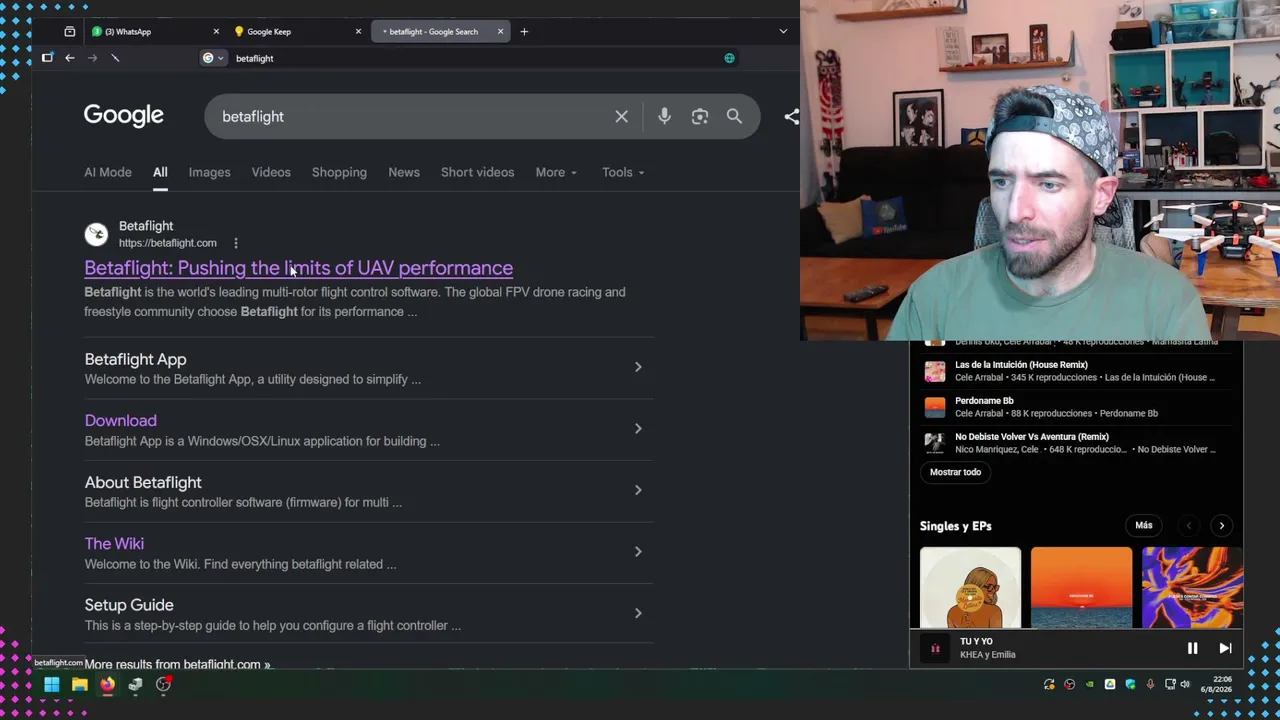The width and height of the screenshot is (1280, 720).
Task: Play the Perdoname Bb song thumbnail
Action: coord(934,407)
